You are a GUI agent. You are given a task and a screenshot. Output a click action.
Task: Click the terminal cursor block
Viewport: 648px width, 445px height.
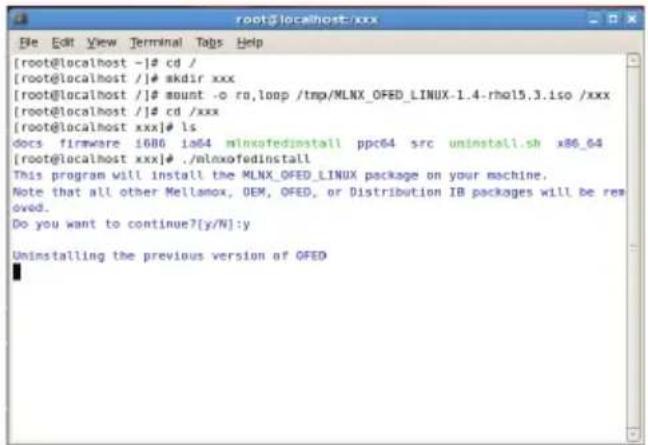pos(17,272)
